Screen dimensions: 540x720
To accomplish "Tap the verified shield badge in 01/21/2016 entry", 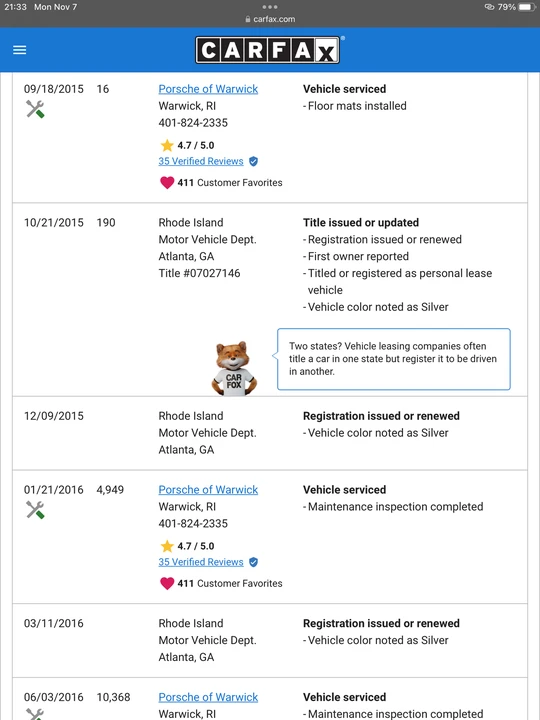I will (253, 562).
